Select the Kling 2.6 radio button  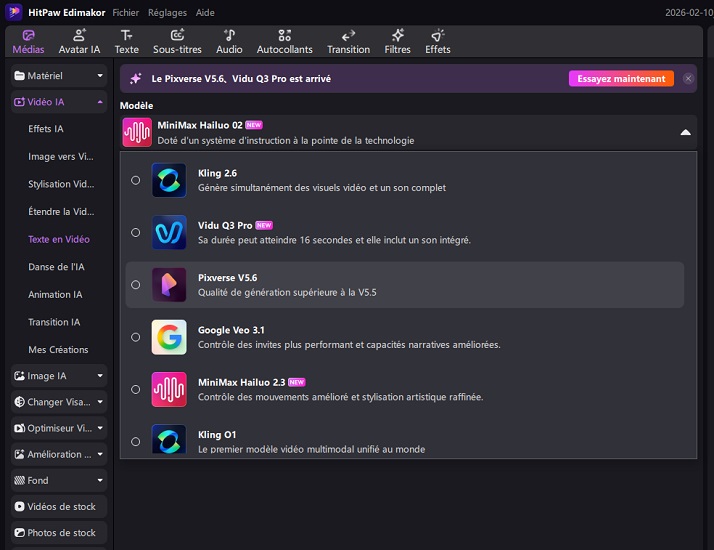(x=135, y=181)
